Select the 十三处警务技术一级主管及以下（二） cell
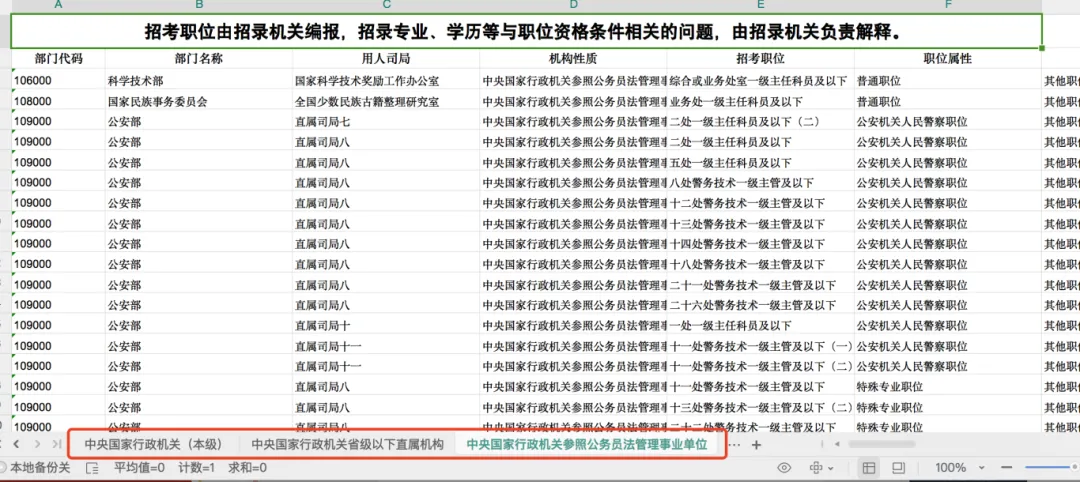This screenshot has width=1080, height=482. (x=760, y=407)
